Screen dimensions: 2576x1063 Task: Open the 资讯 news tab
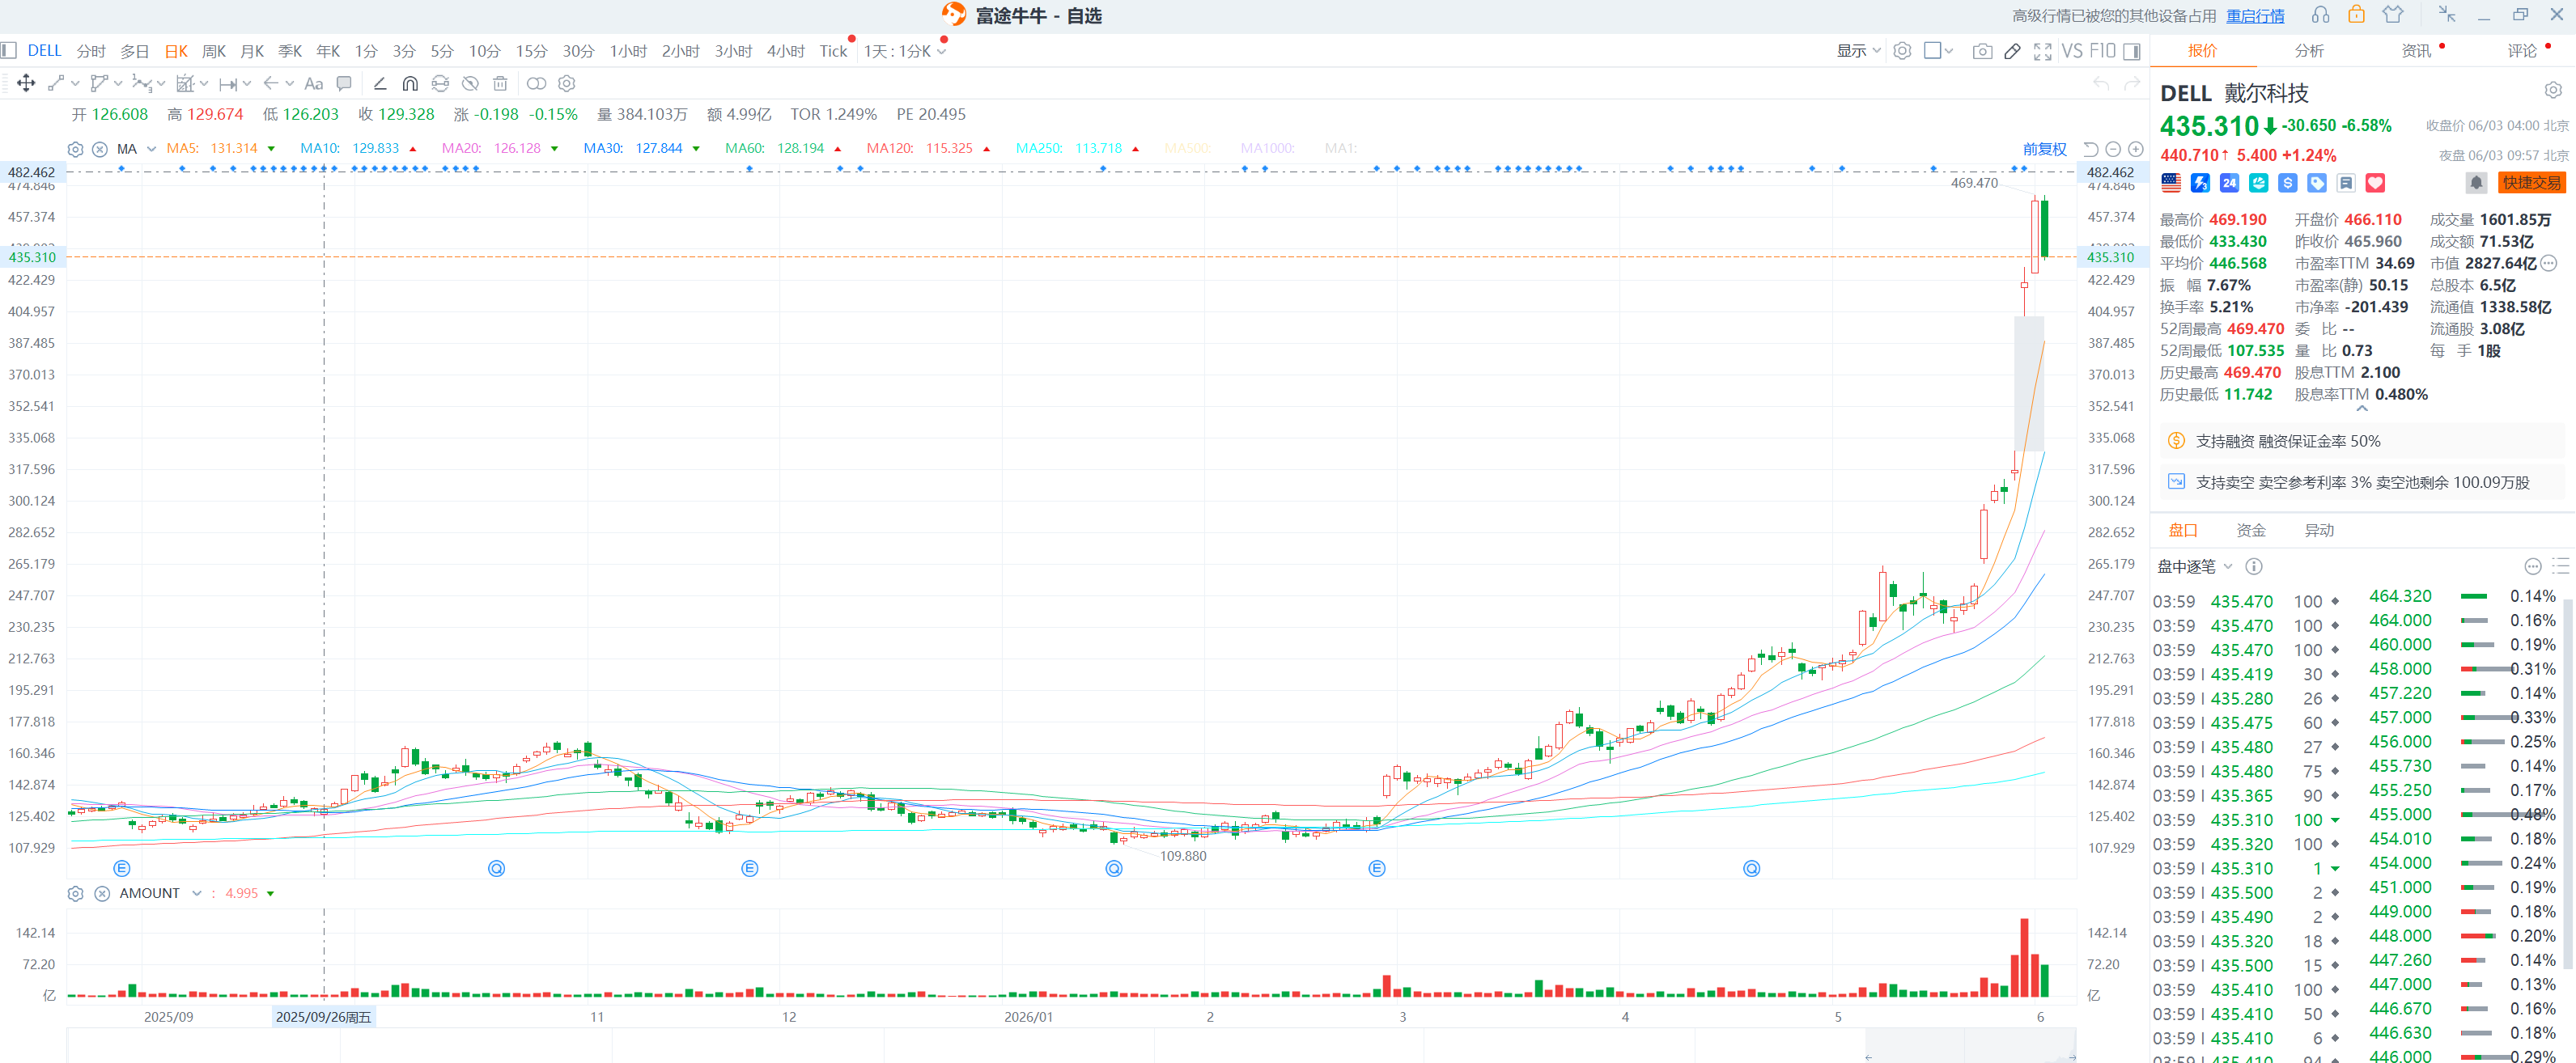pos(2416,50)
